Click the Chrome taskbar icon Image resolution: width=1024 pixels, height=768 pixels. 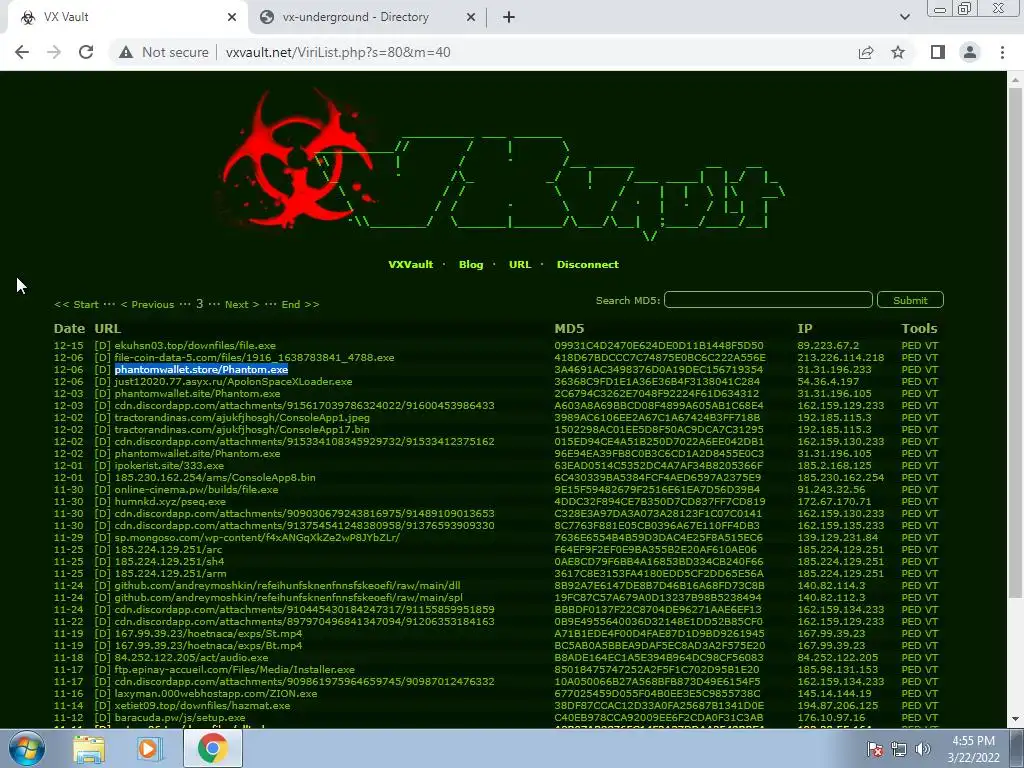pyautogui.click(x=212, y=748)
